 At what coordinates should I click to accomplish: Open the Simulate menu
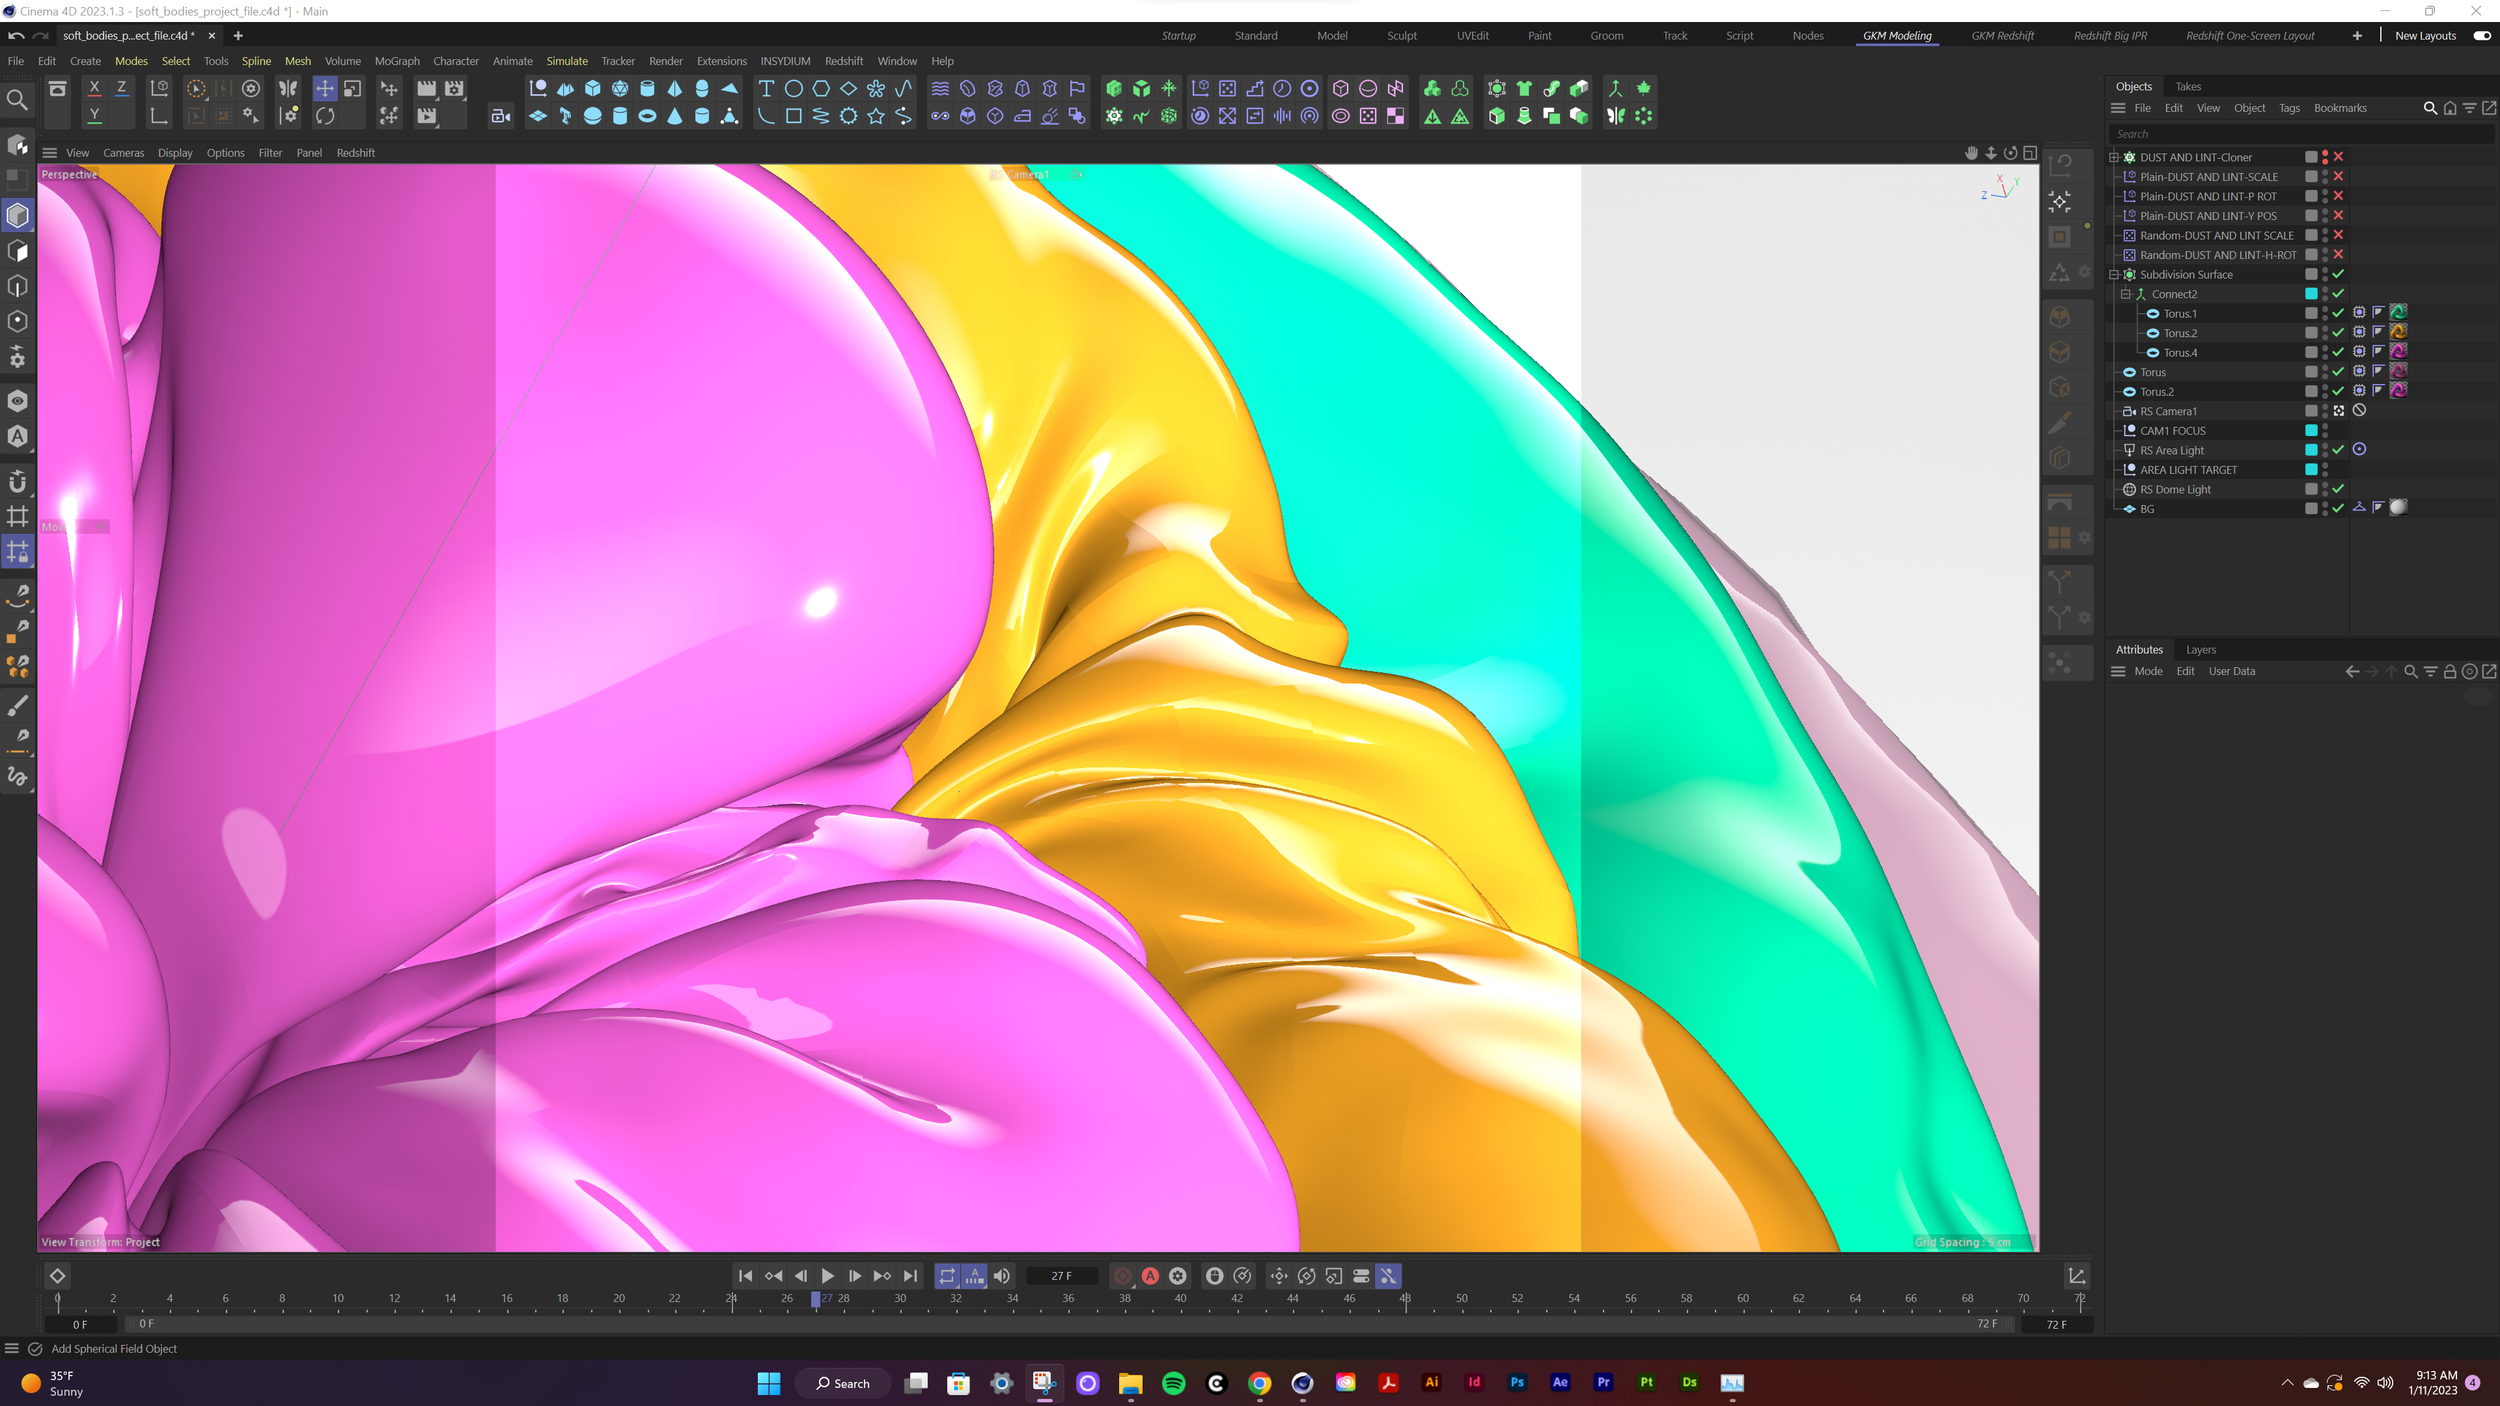[x=567, y=62]
